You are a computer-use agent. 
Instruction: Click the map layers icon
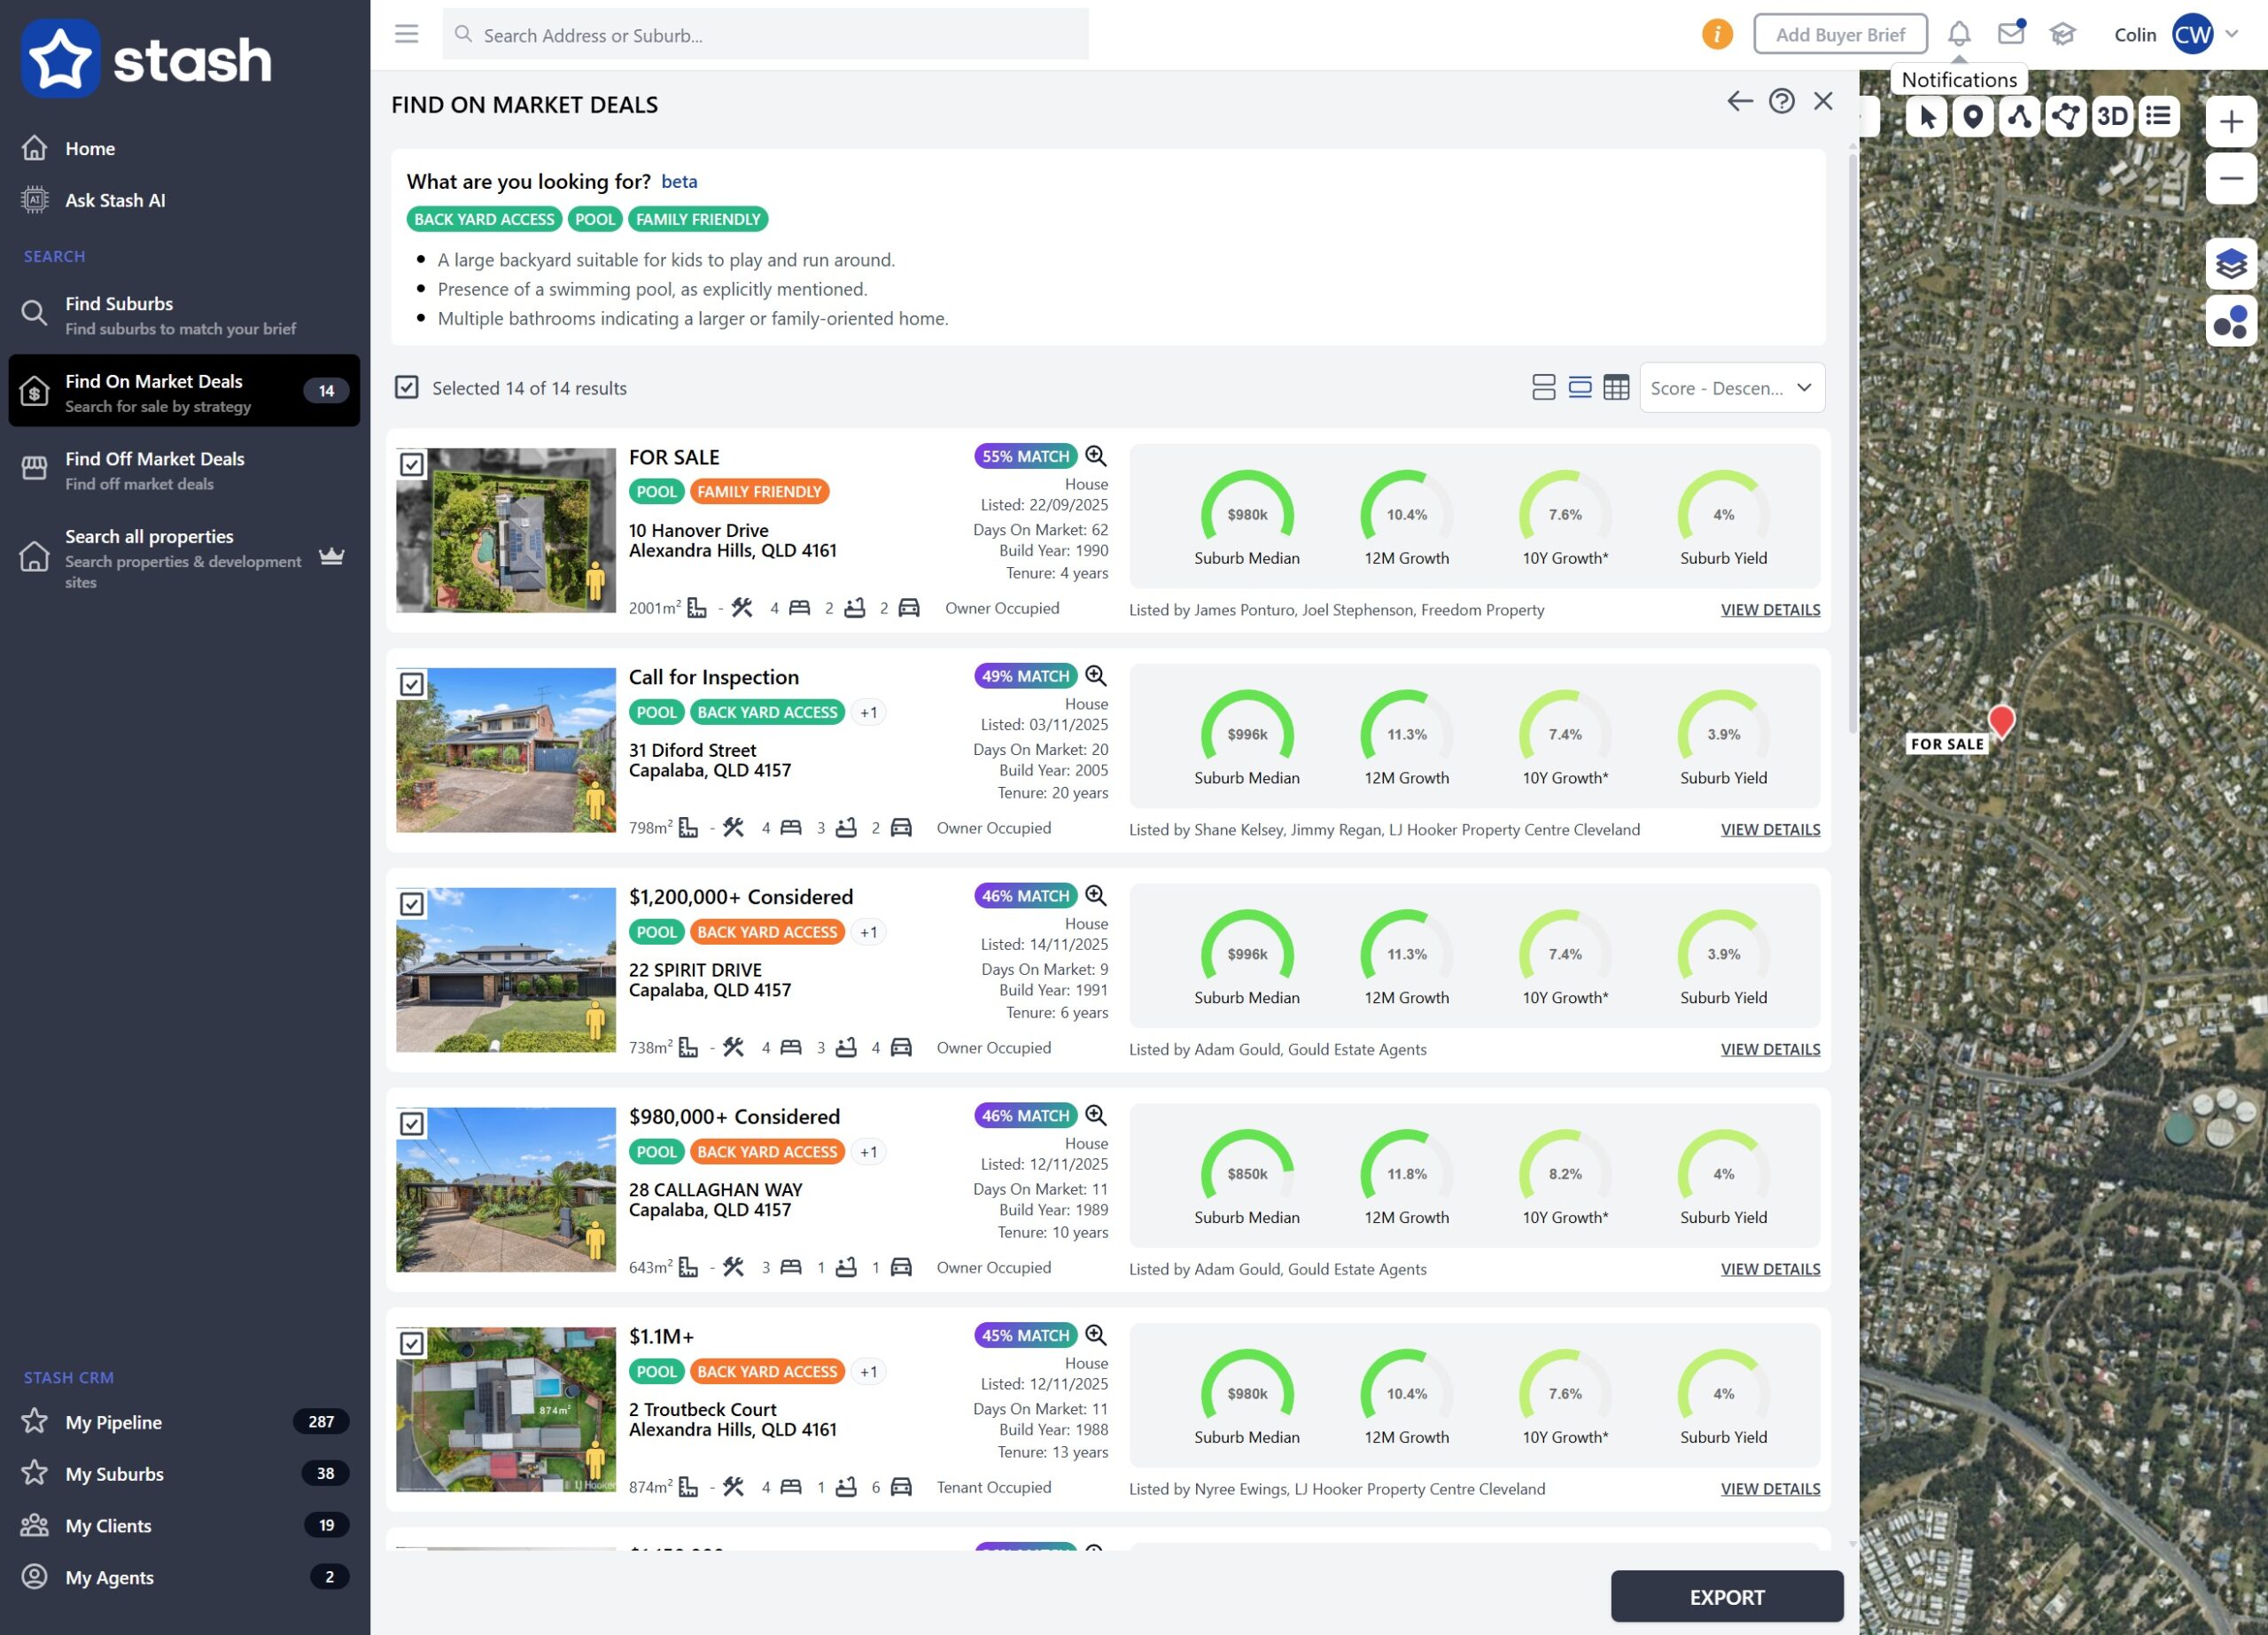coord(2230,265)
